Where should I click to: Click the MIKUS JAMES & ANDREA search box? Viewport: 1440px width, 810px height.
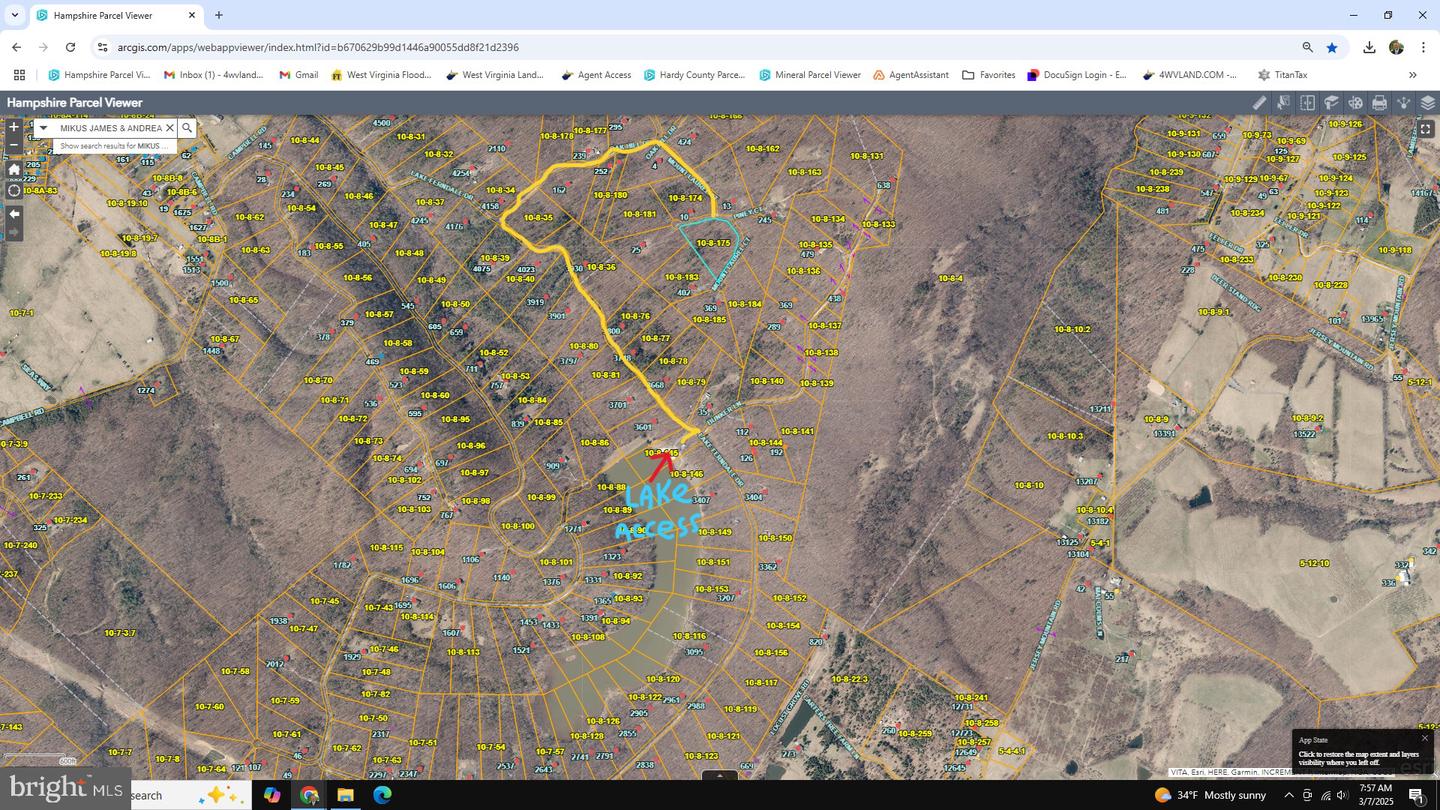coord(110,128)
